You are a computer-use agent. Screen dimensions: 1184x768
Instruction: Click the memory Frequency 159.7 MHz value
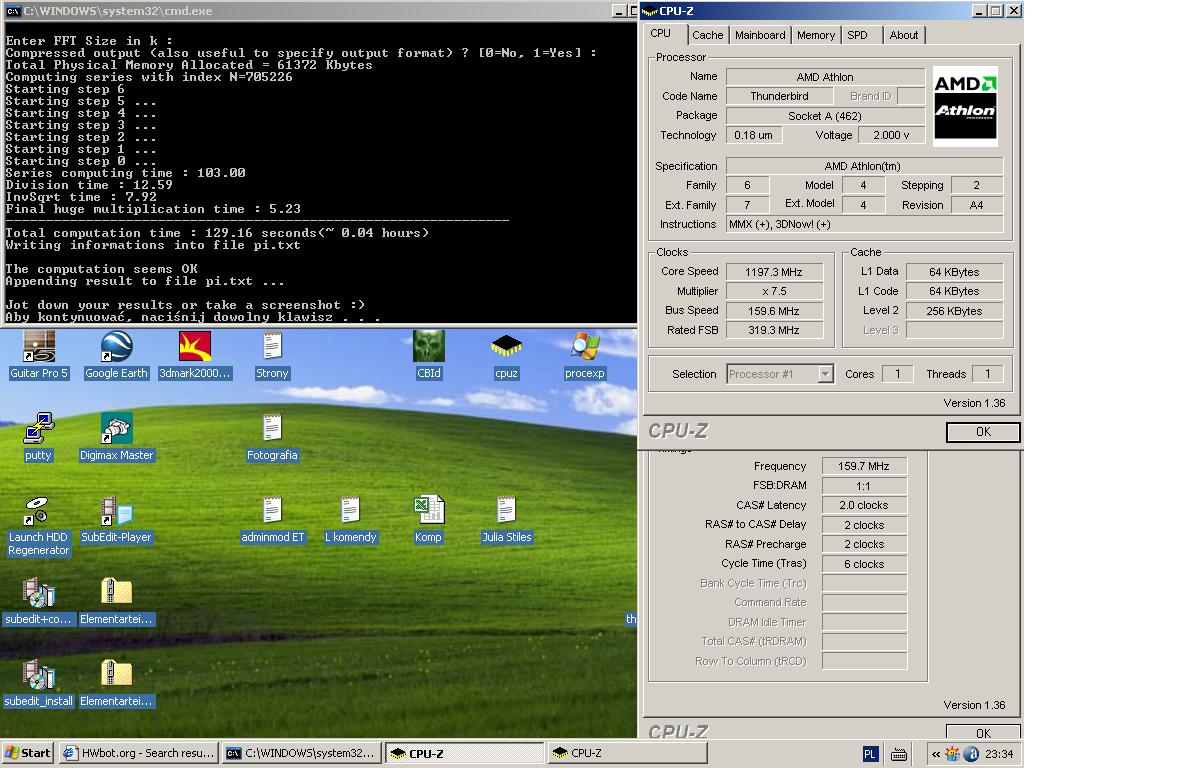point(864,466)
